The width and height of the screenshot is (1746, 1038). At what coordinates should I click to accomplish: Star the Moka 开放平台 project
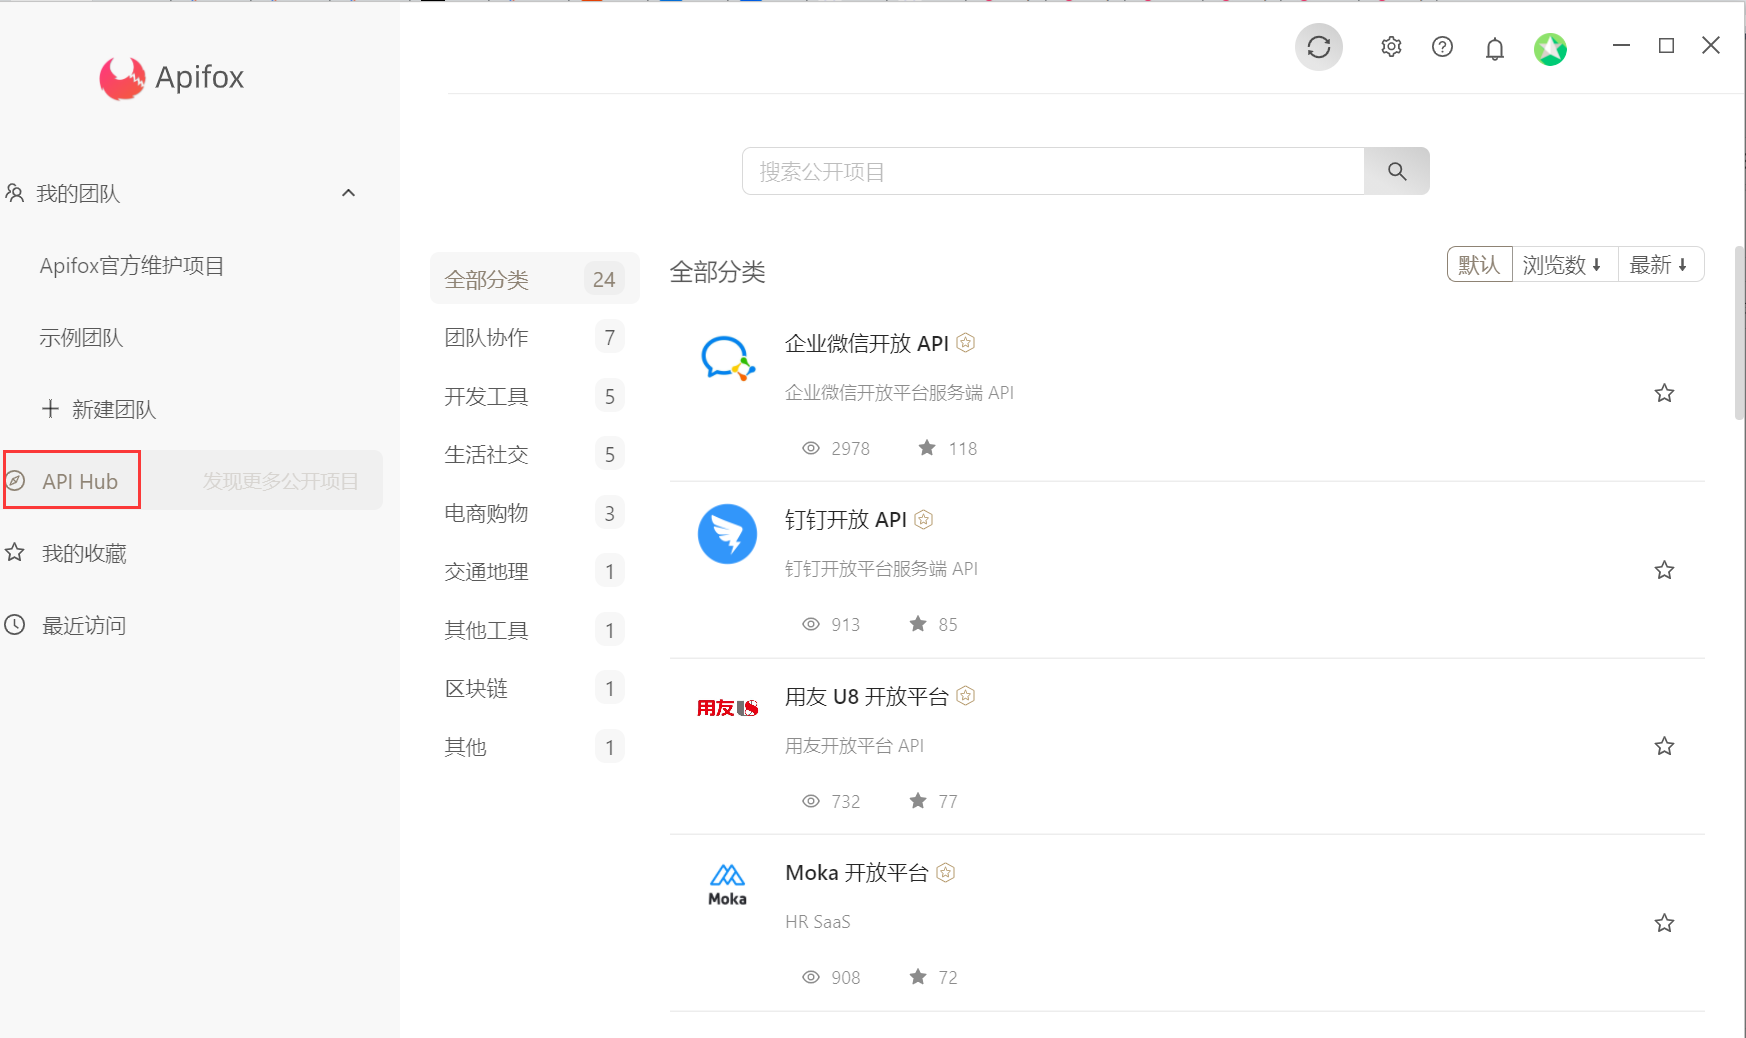point(1664,923)
